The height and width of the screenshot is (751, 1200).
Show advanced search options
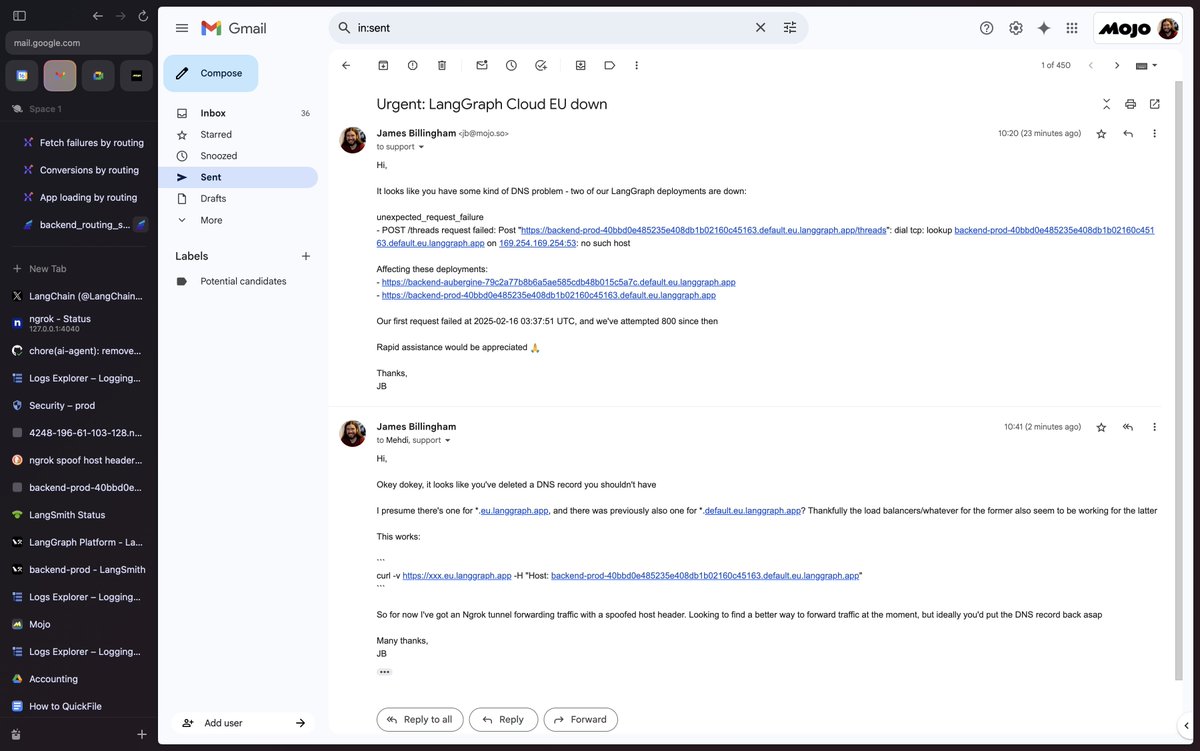(x=790, y=28)
